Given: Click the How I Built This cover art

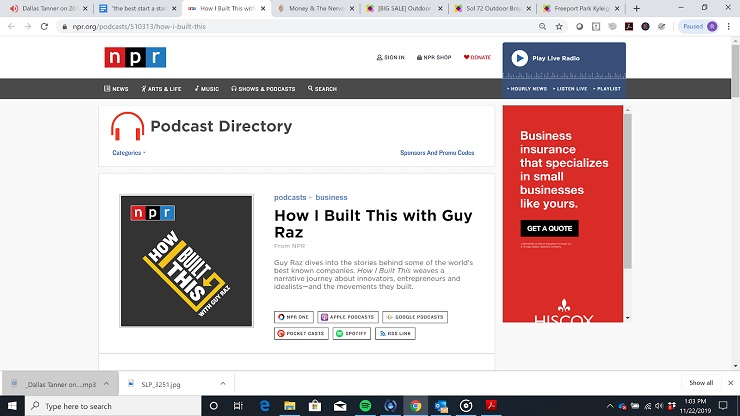Looking at the screenshot, I should pos(186,261).
